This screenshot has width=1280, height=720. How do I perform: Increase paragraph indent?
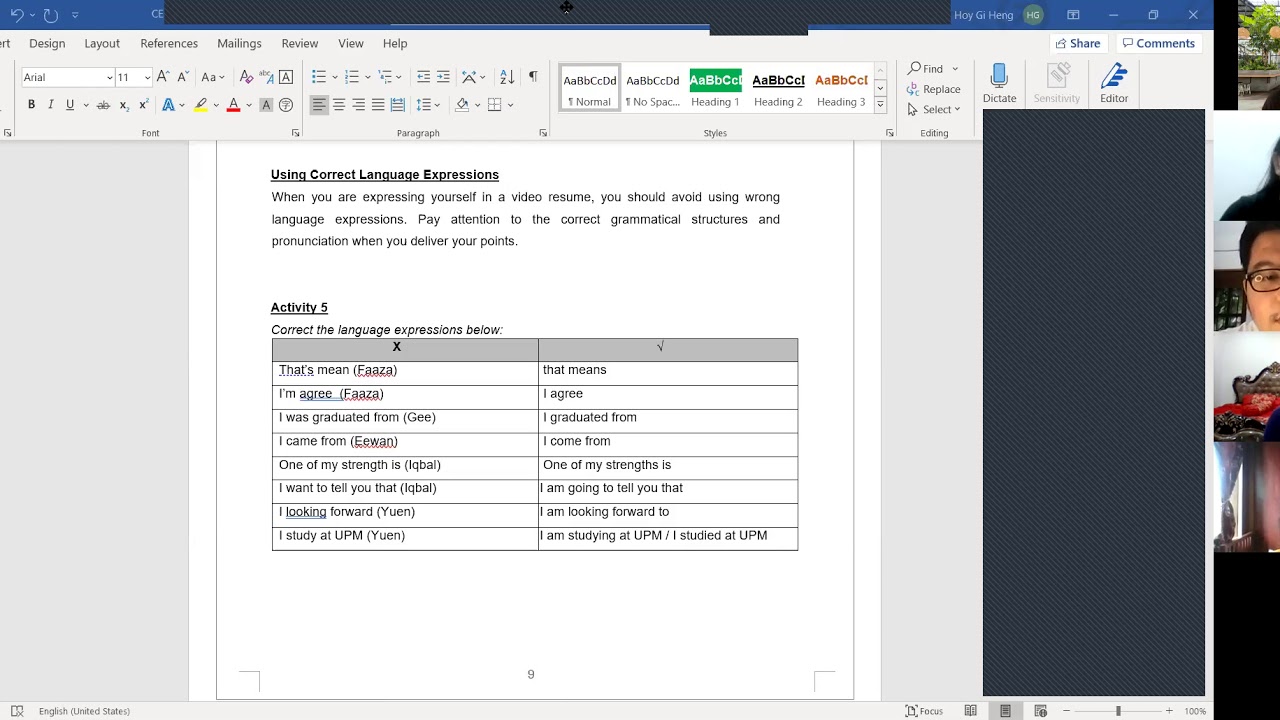point(443,77)
